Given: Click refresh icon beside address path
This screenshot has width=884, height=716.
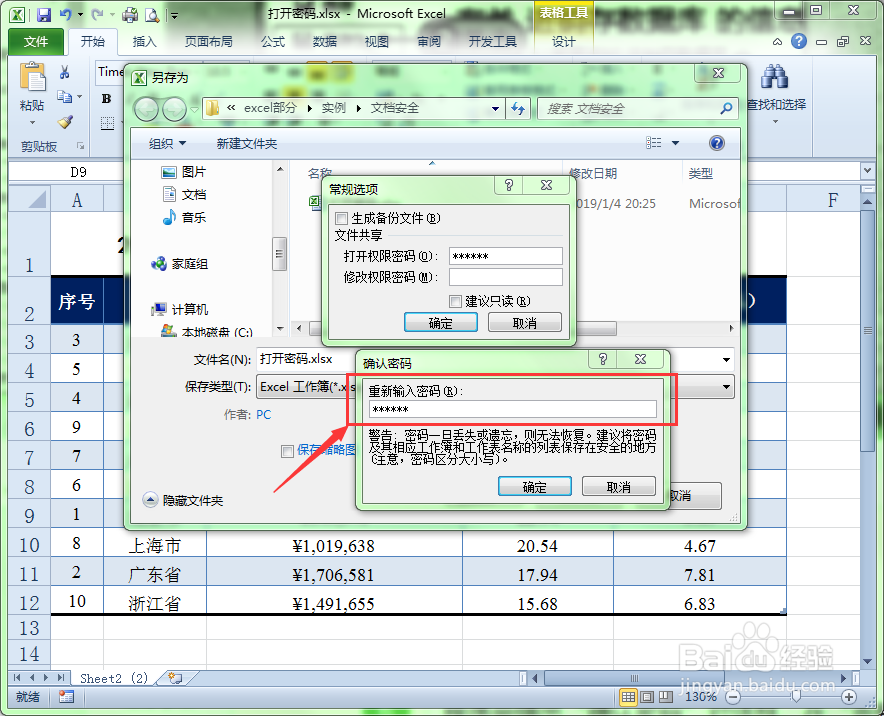Looking at the screenshot, I should click(x=518, y=108).
